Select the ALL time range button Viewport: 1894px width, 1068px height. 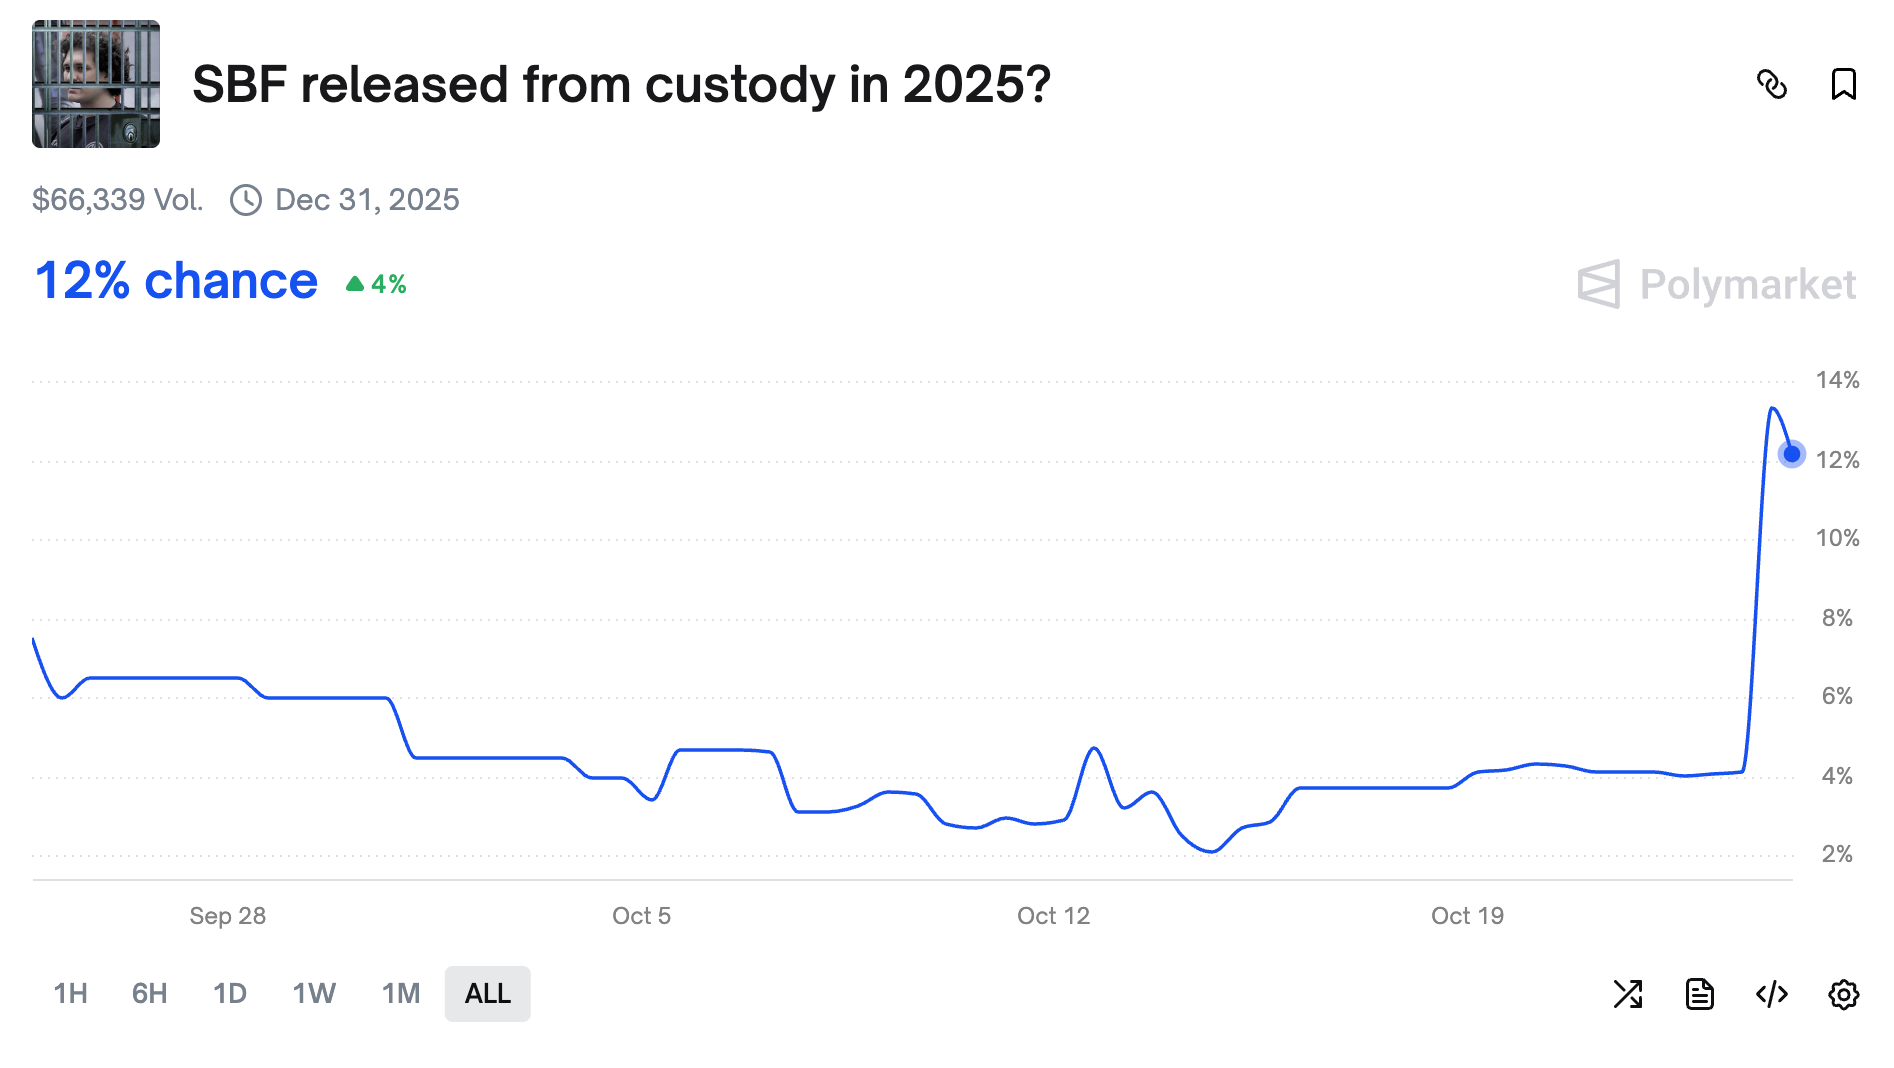click(487, 994)
